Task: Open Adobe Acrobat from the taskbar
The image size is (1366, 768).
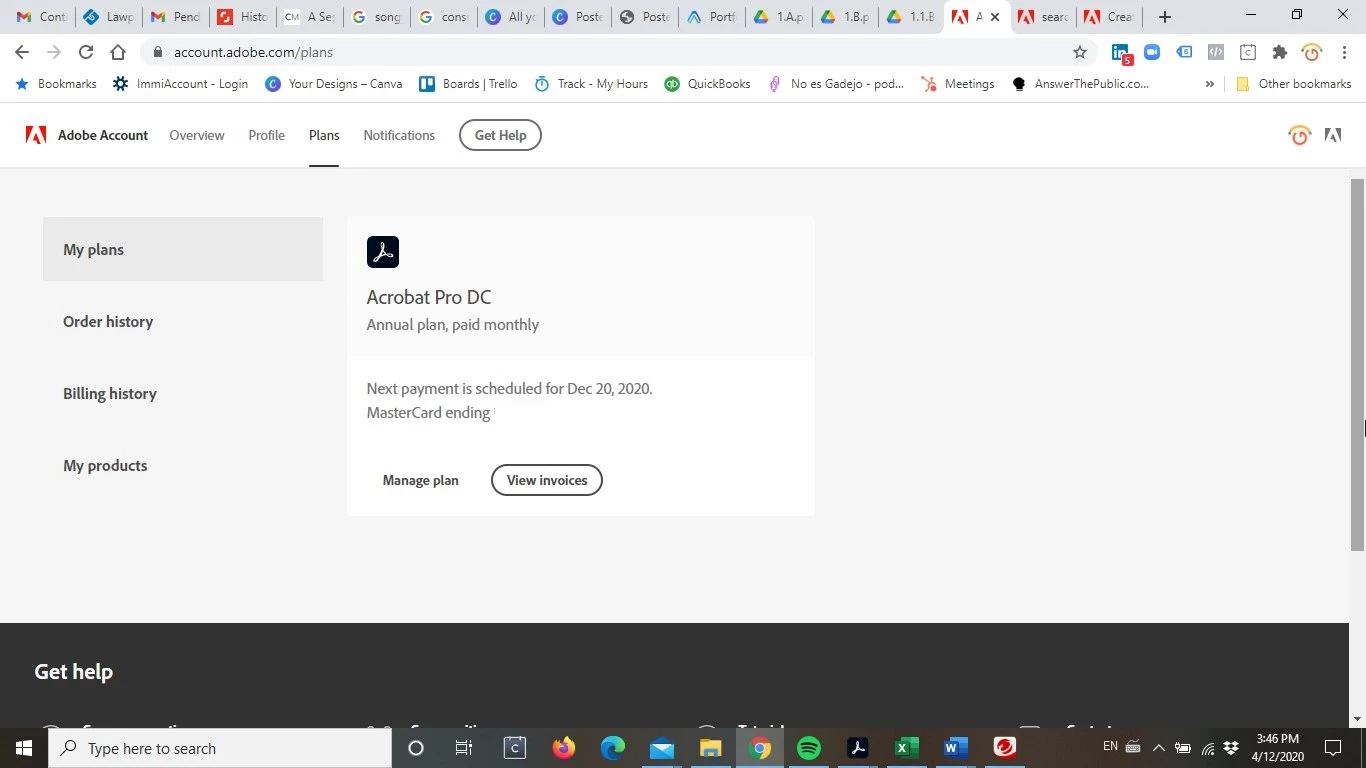Action: pos(857,748)
